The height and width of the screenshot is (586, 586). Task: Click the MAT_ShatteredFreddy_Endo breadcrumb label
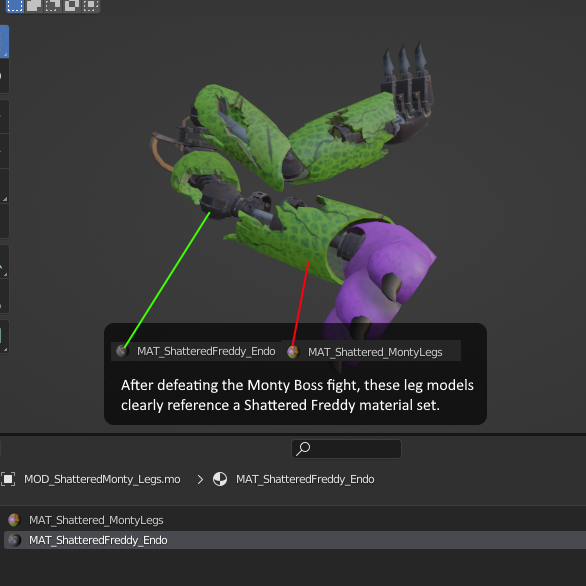pos(305,479)
